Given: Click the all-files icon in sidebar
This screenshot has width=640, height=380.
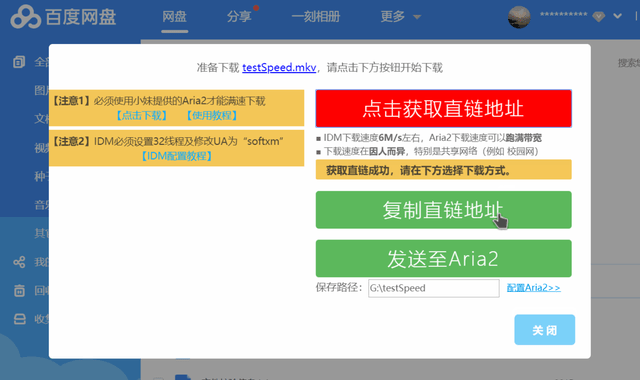Looking at the screenshot, I should point(19,62).
